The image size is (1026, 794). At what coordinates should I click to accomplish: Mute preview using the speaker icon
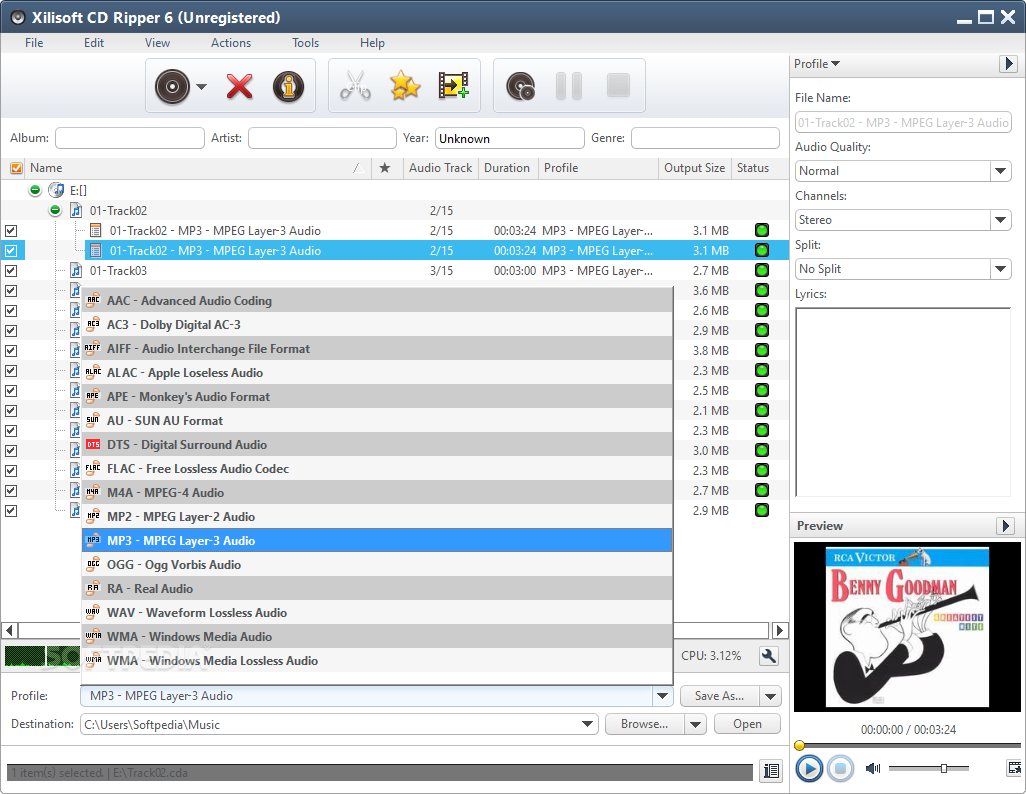873,768
